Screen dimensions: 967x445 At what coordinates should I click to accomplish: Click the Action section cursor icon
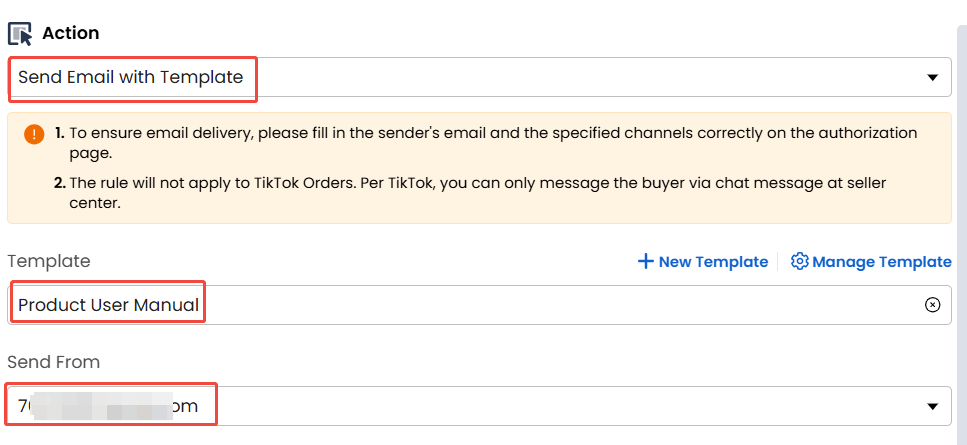[x=20, y=33]
